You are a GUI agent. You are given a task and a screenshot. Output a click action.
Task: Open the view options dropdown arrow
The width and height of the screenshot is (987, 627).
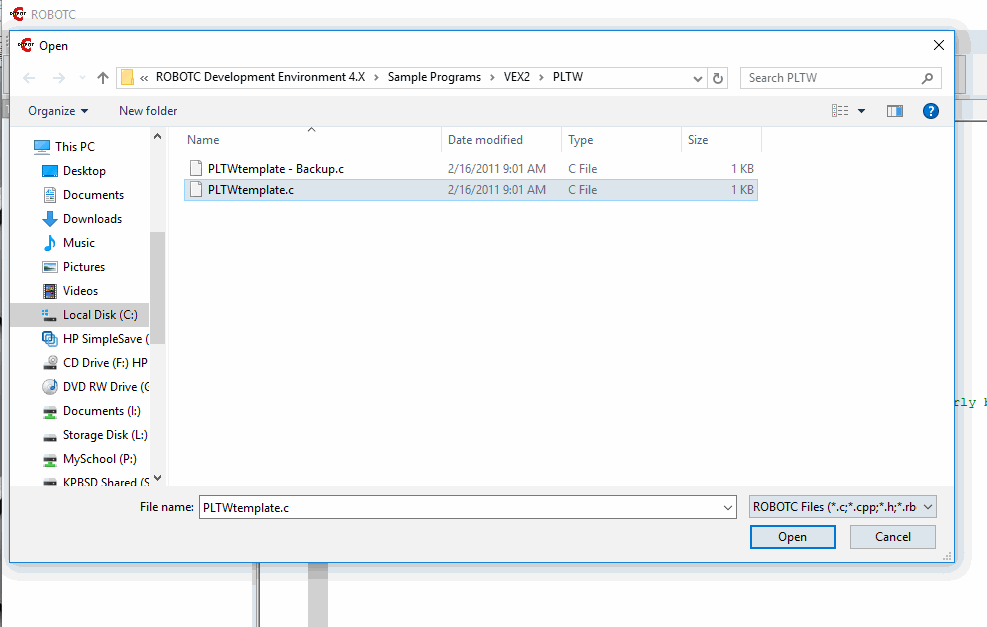point(861,111)
